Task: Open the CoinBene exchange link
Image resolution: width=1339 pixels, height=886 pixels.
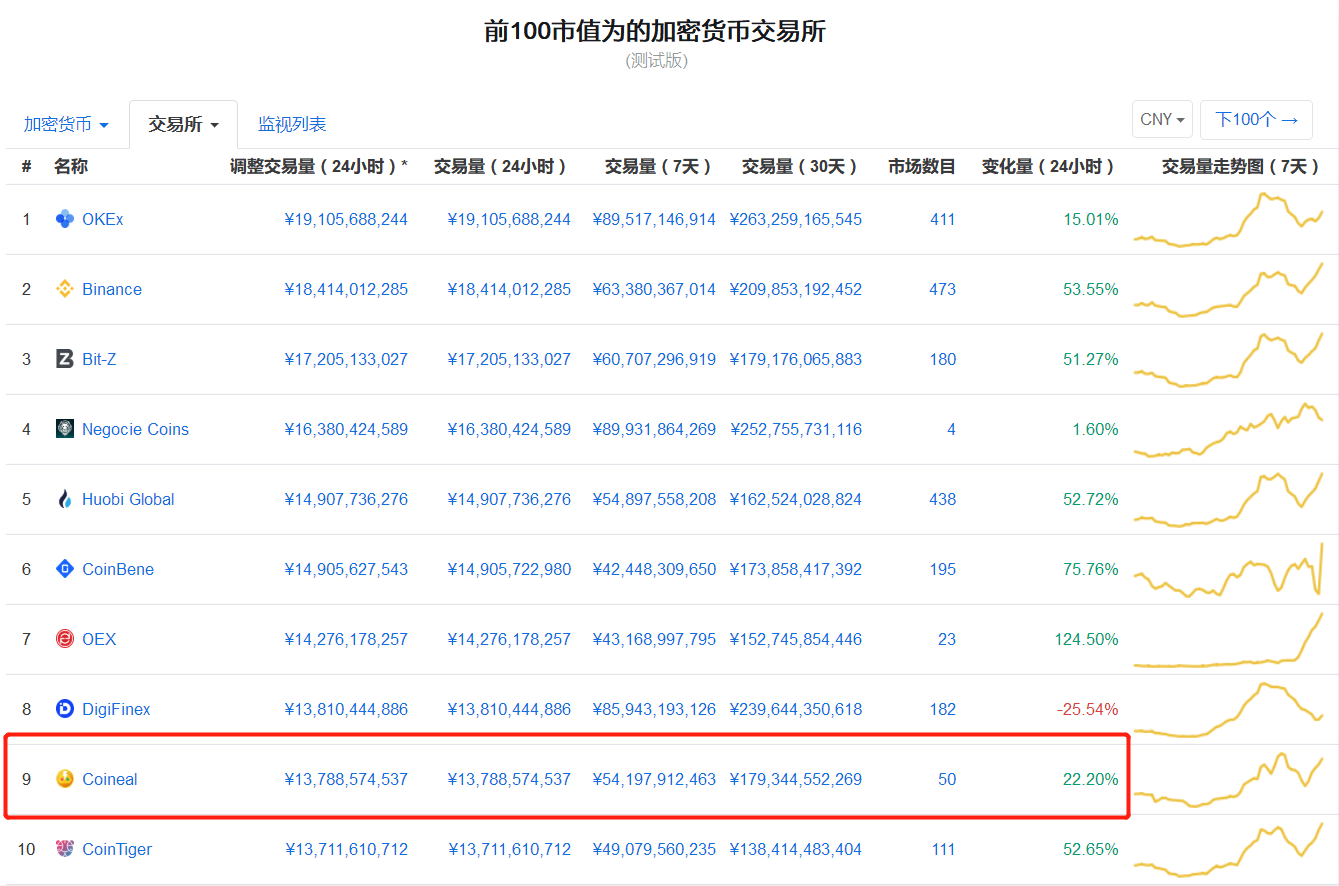Action: pos(118,569)
